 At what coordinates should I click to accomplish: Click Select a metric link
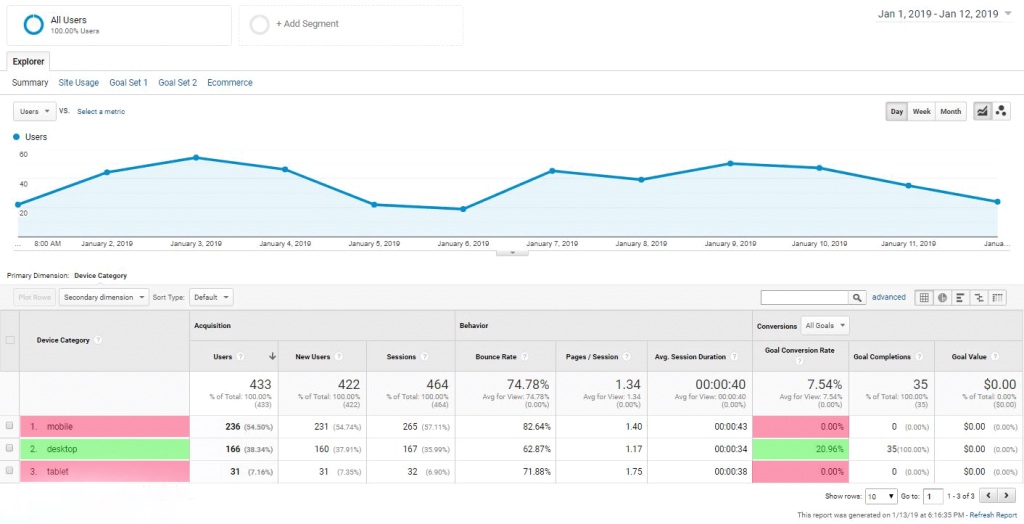pyautogui.click(x=101, y=112)
